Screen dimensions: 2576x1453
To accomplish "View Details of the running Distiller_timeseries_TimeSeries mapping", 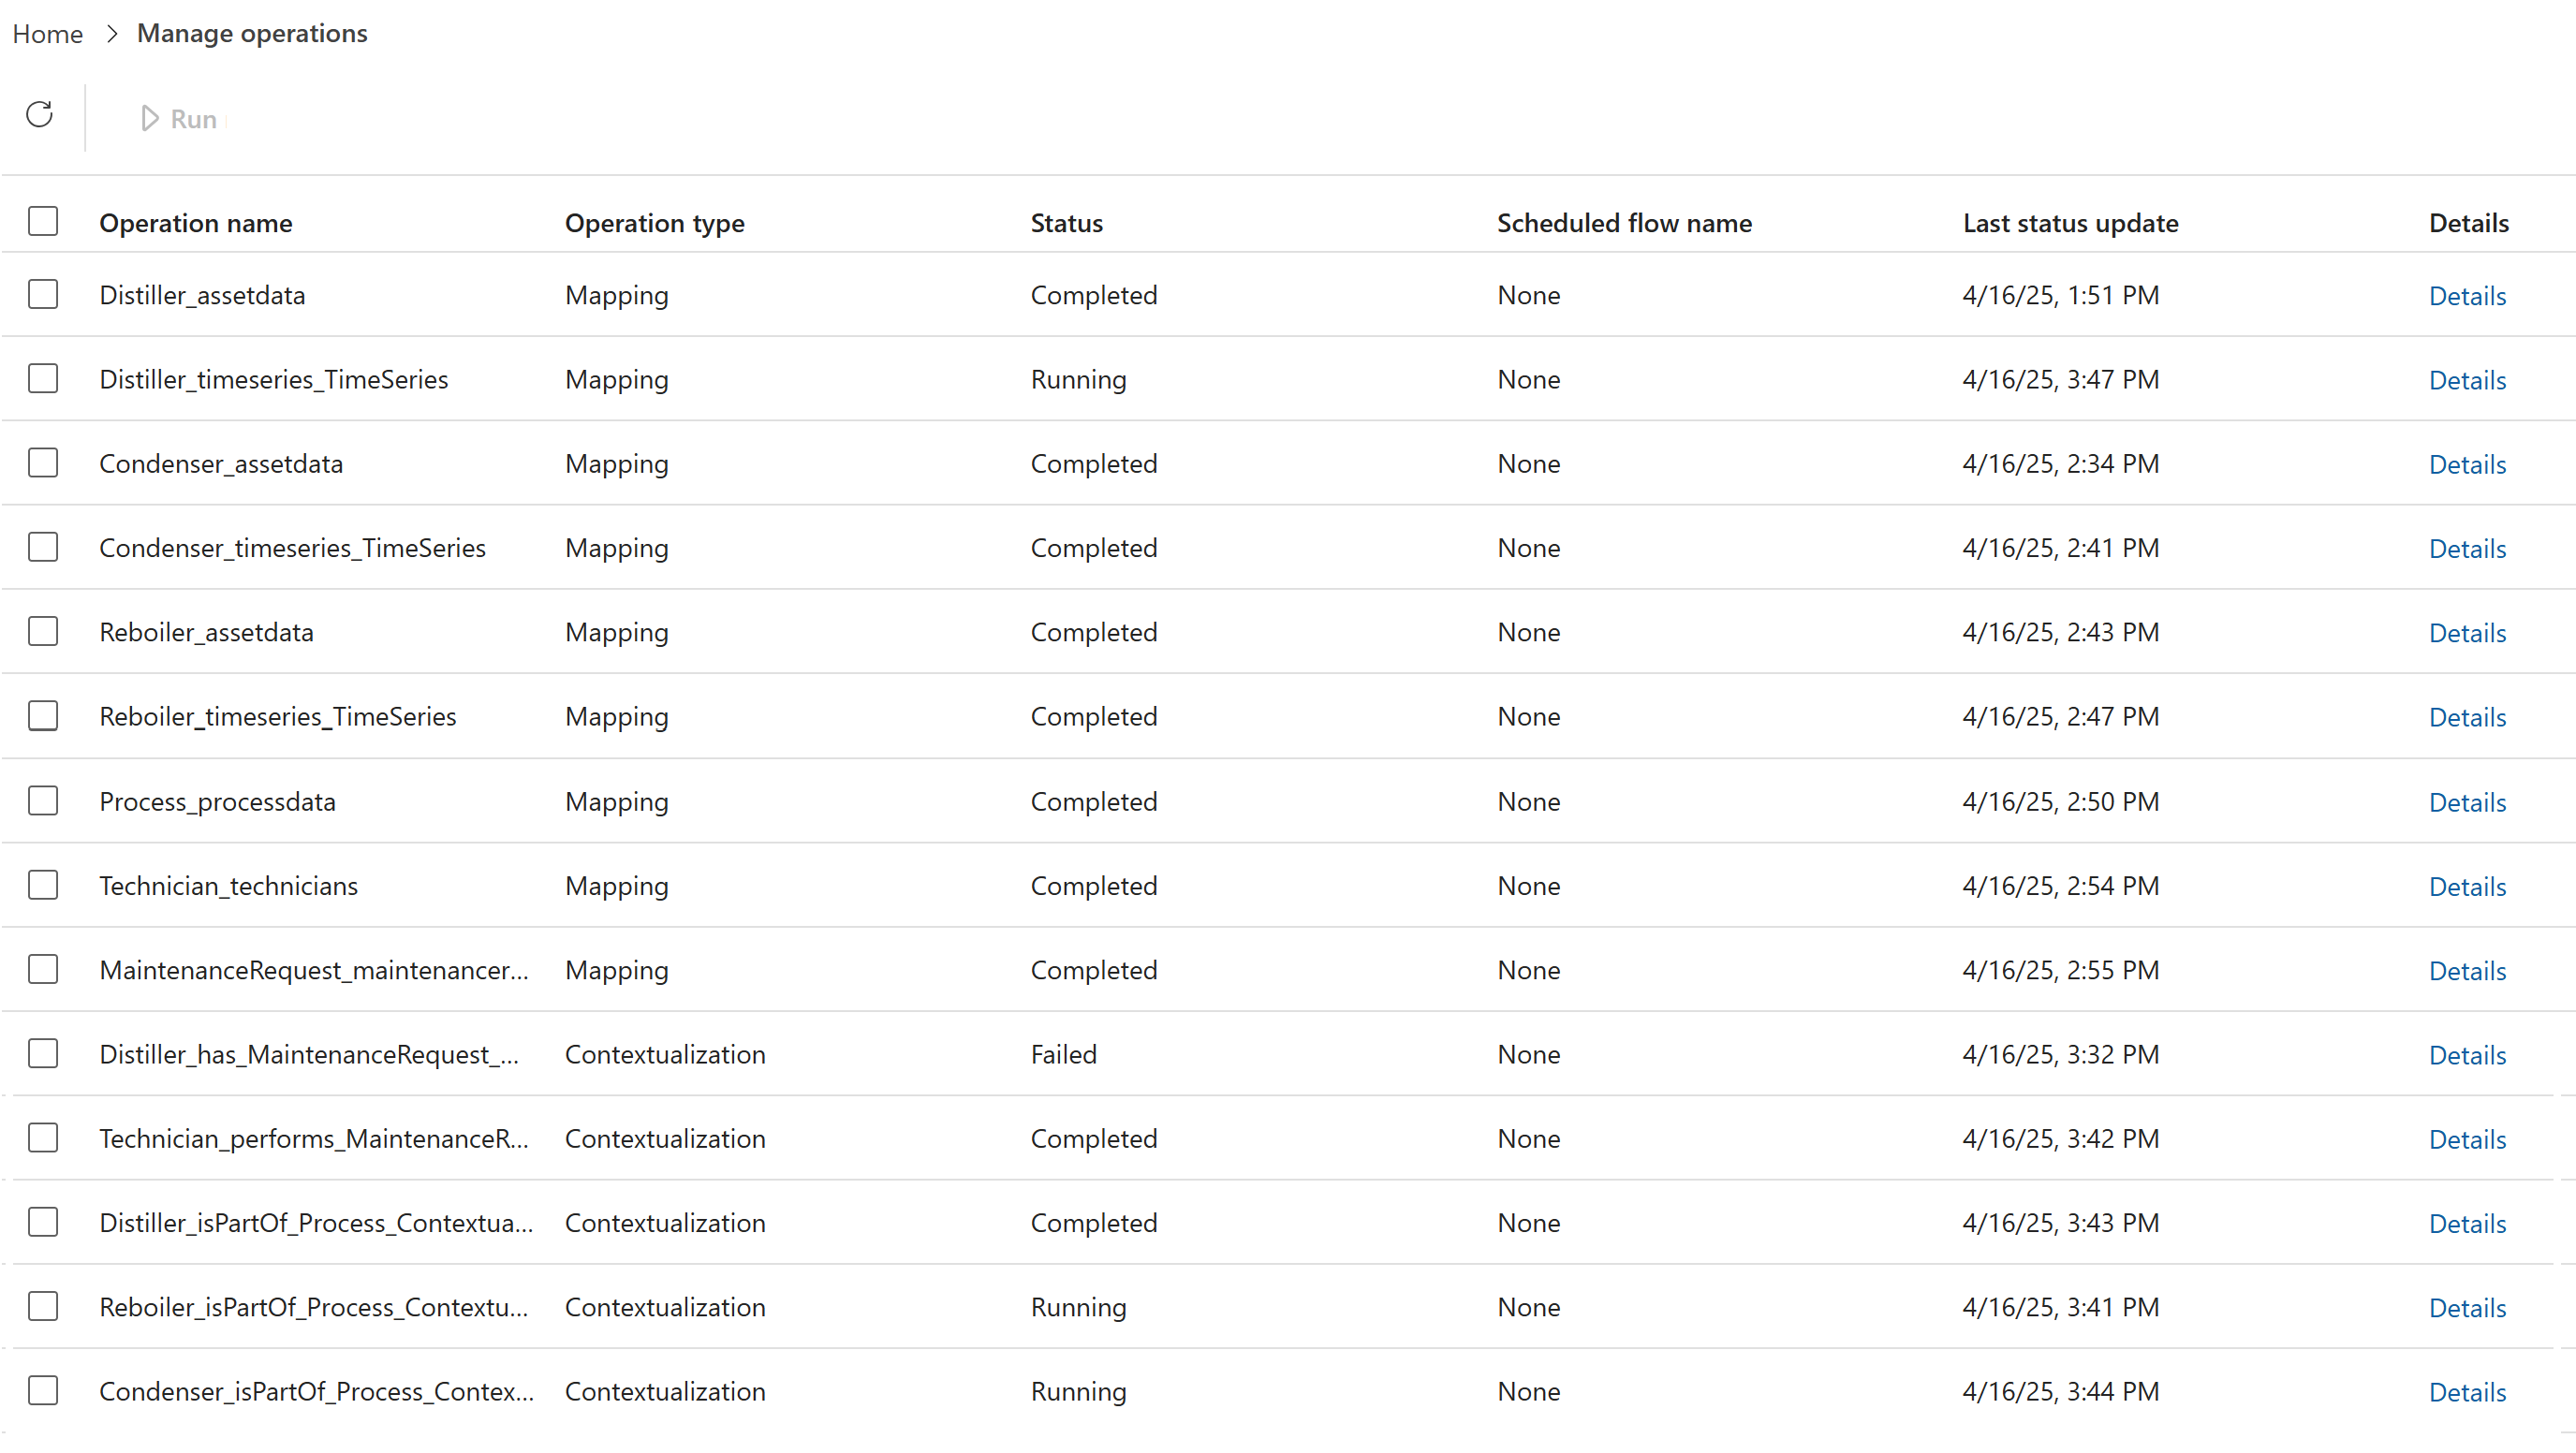I will [x=2466, y=380].
